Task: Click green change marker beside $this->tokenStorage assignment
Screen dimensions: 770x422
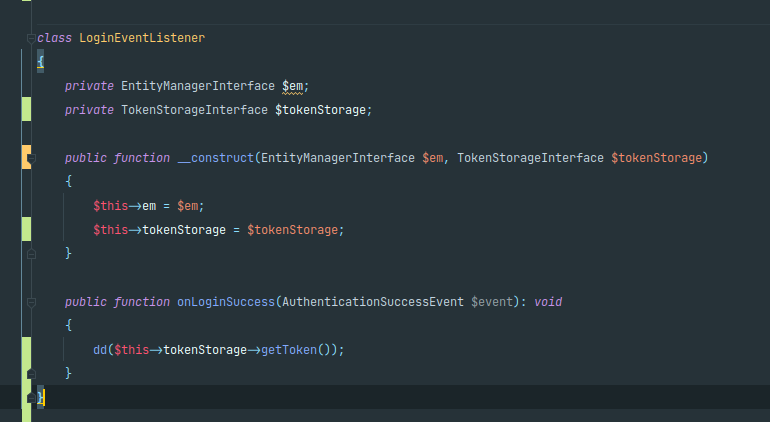Action: [26, 229]
